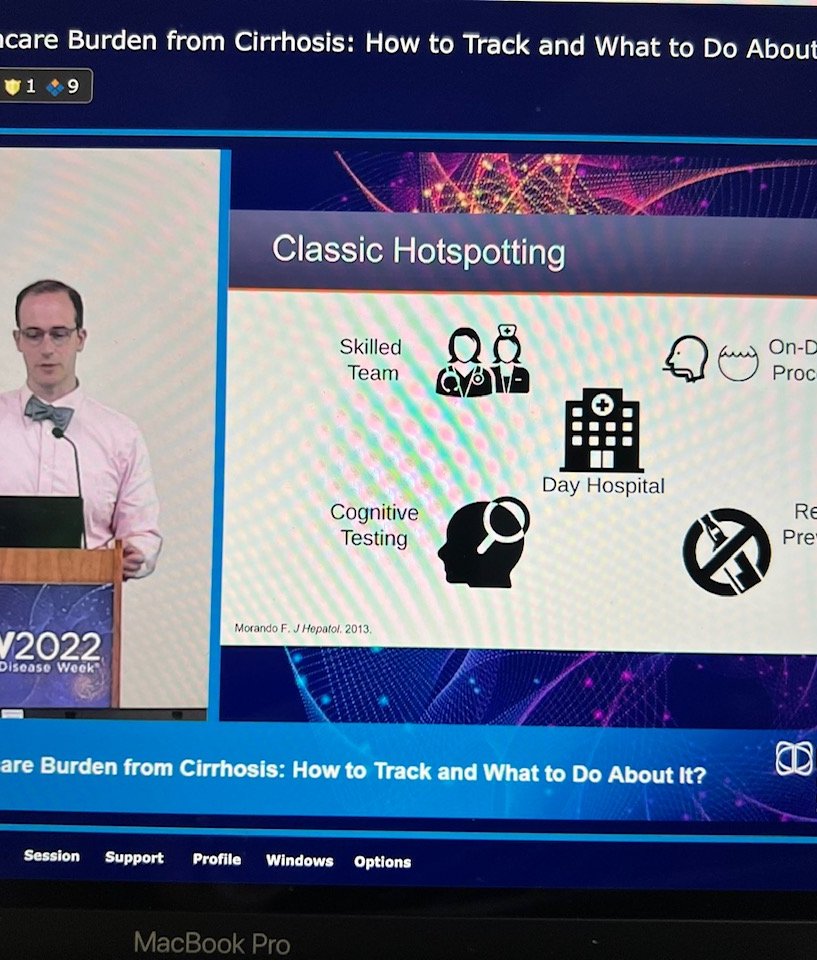This screenshot has width=817, height=961.
Task: Click the 'Cognitive Testing' label
Action: [374, 525]
